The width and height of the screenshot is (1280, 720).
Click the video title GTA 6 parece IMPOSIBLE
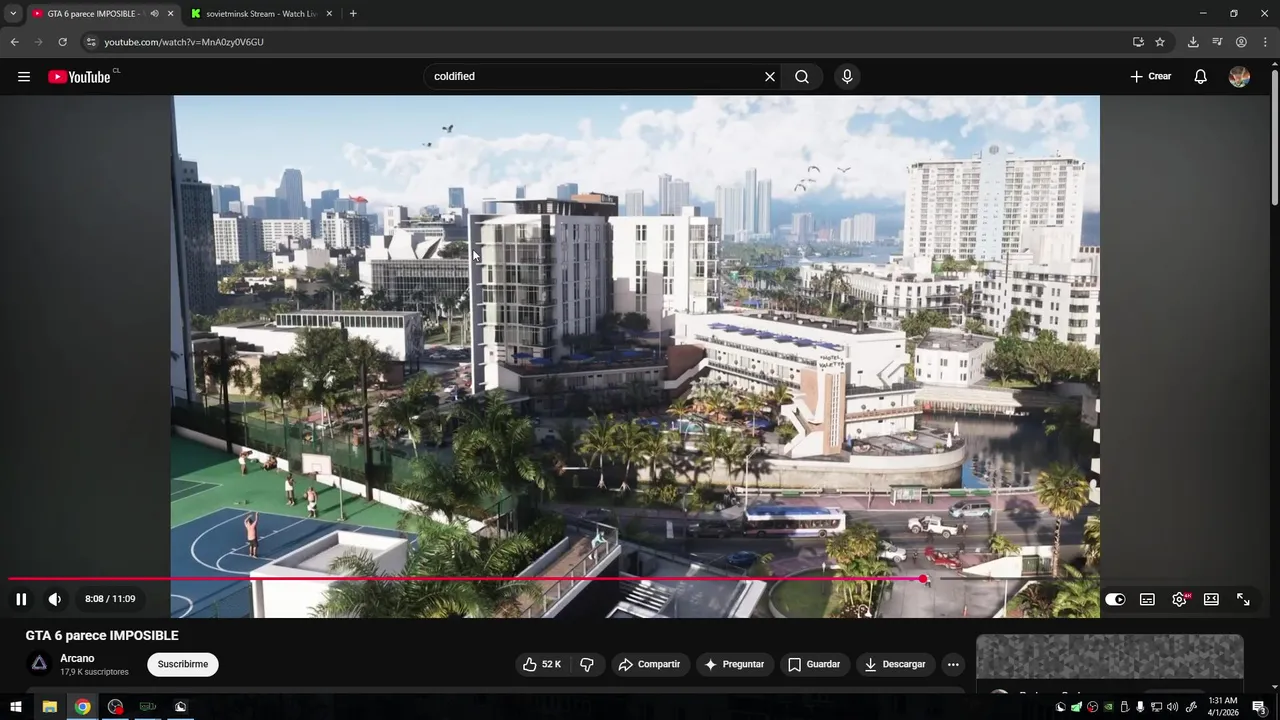(x=102, y=636)
